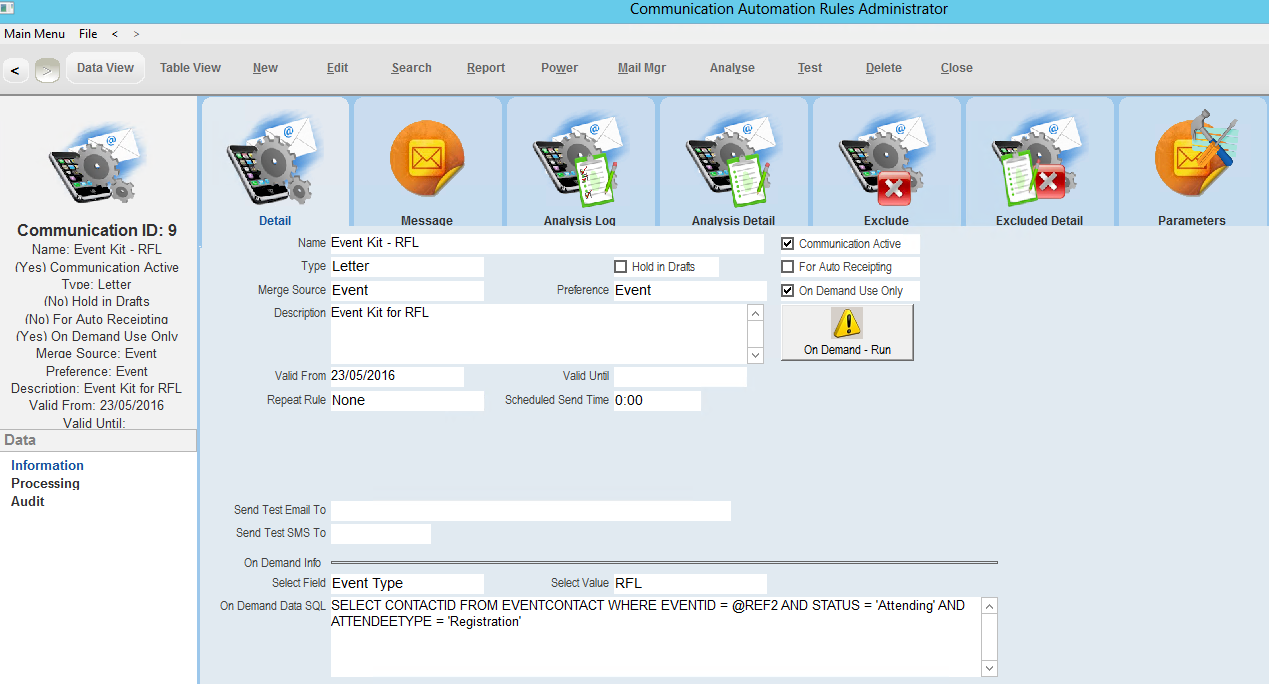Enable the Hold in Drafts checkbox
The width and height of the screenshot is (1269, 684).
(x=621, y=267)
